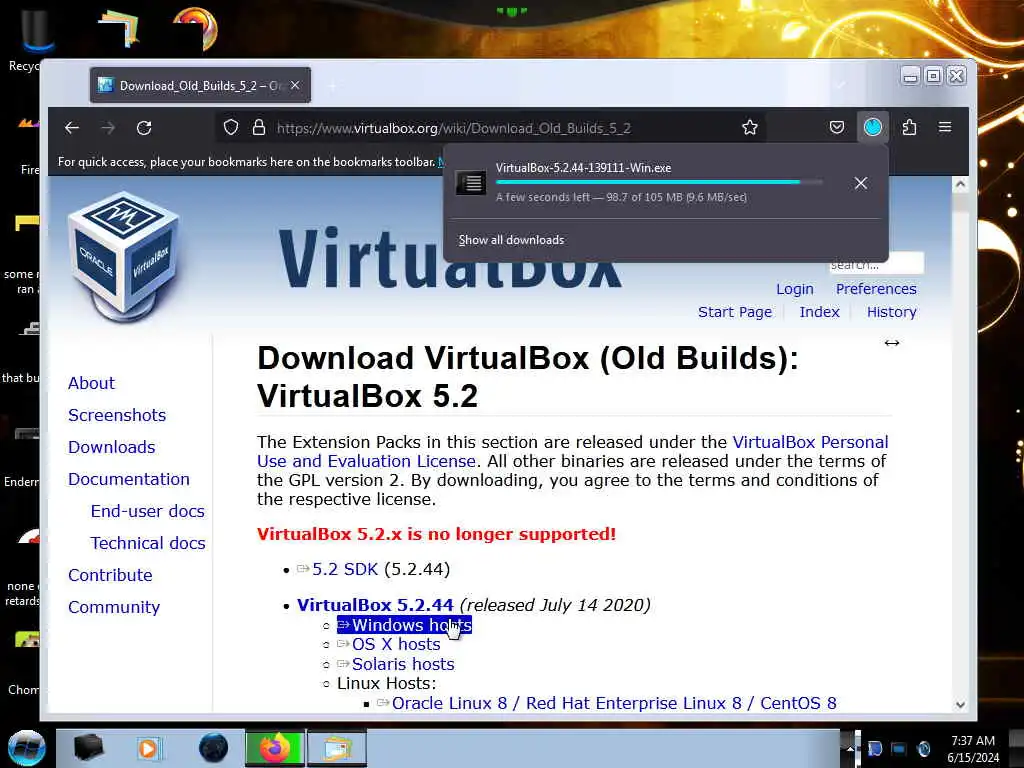
Task: Open the History link
Action: point(891,312)
